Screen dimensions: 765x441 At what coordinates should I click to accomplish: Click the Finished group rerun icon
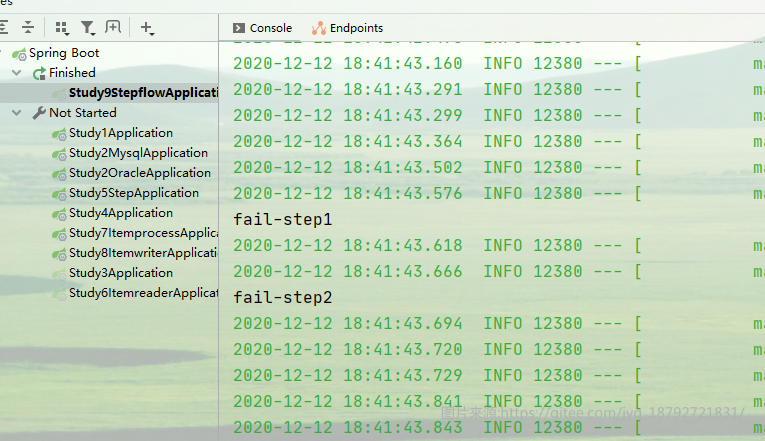(x=39, y=73)
